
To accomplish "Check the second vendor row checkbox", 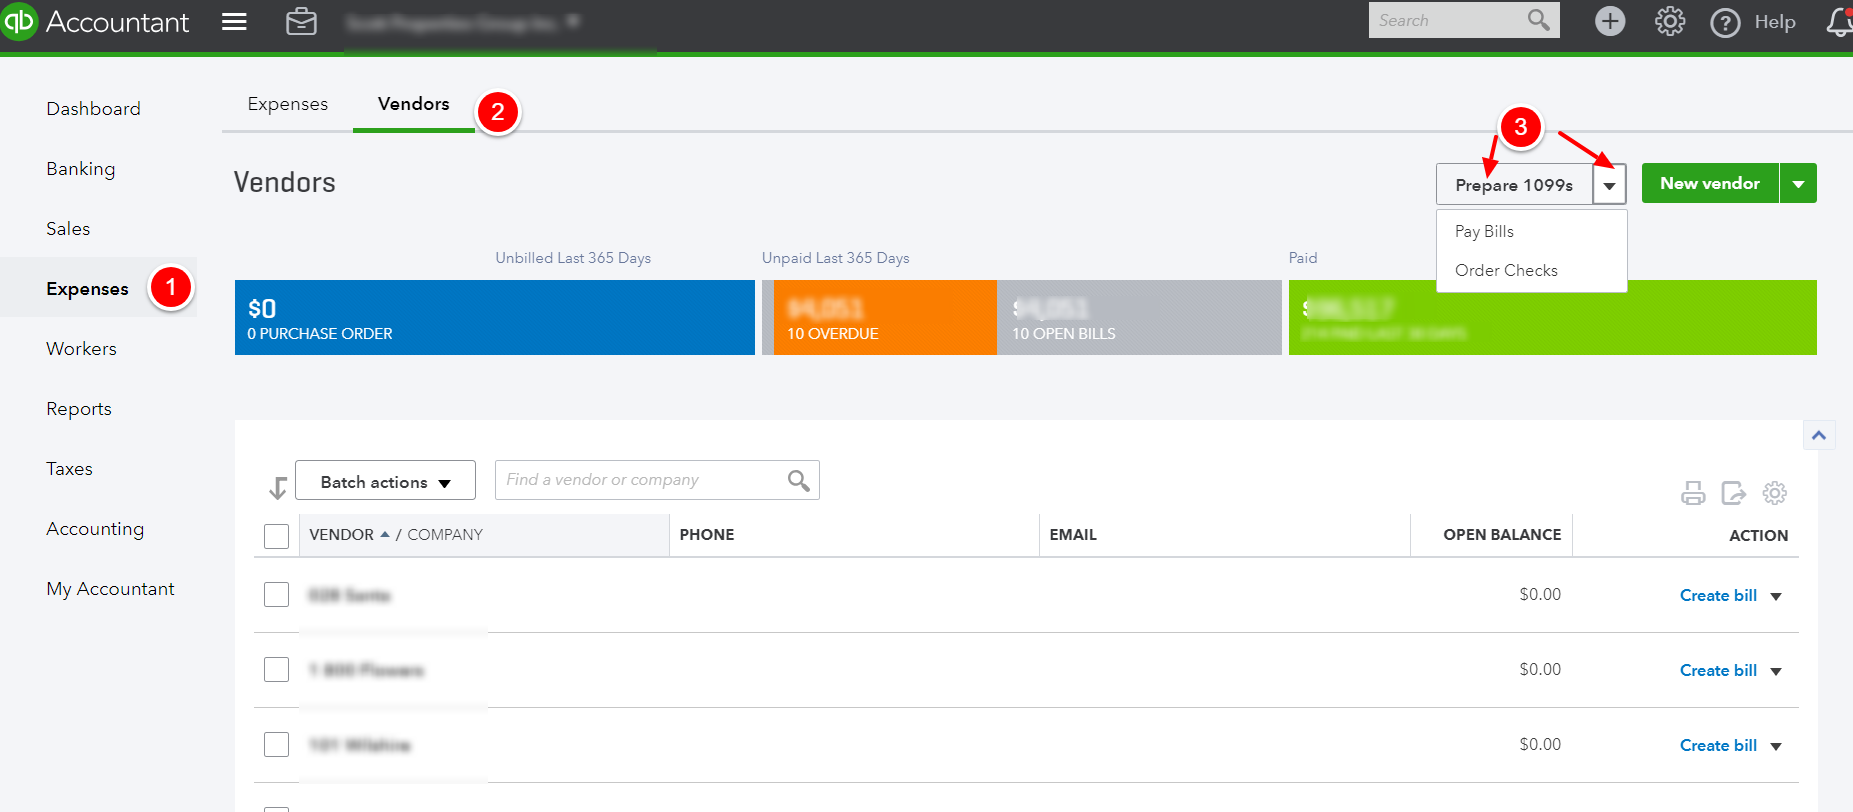I will pos(277,670).
